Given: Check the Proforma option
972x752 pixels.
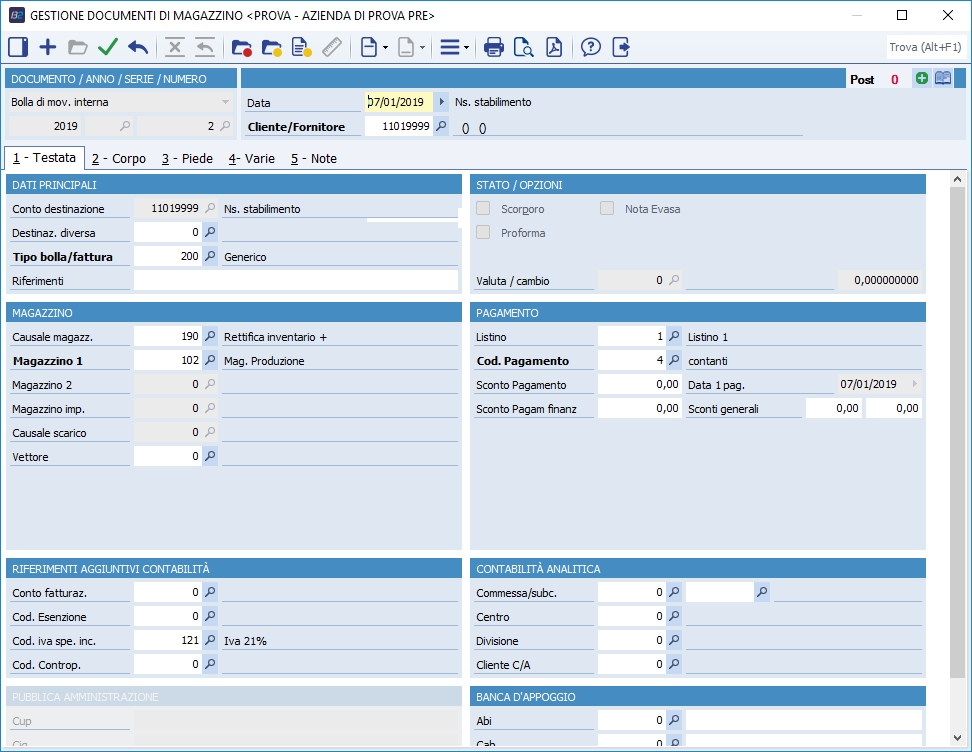Looking at the screenshot, I should 483,233.
